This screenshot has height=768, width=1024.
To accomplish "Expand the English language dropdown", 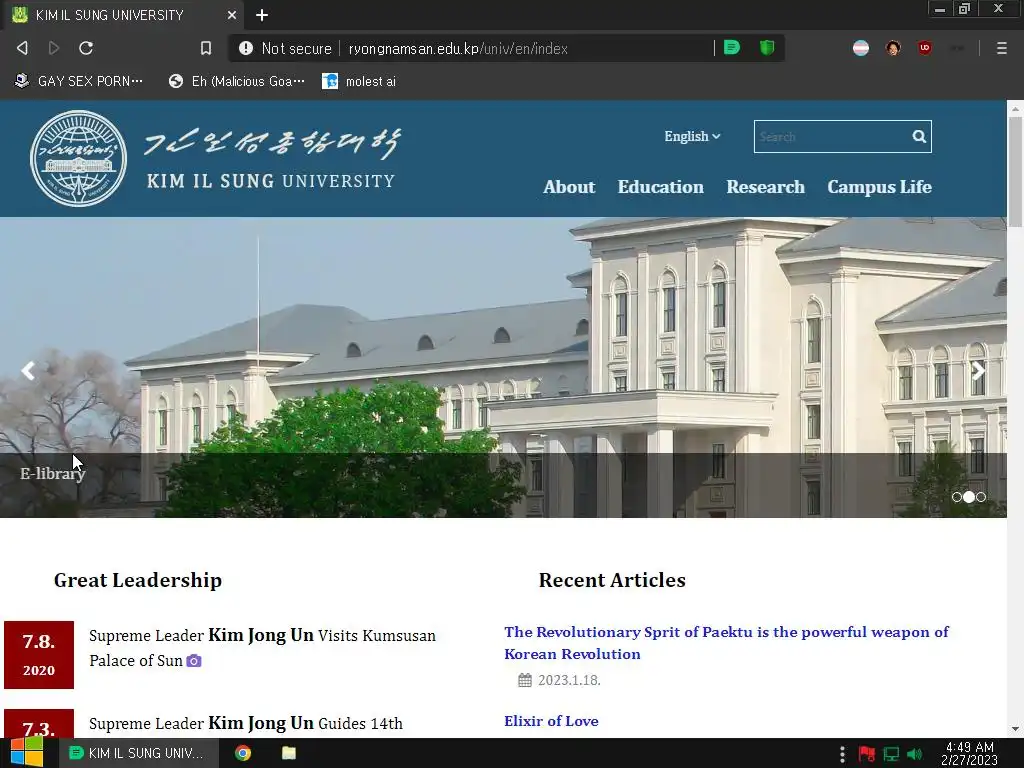I will (692, 136).
